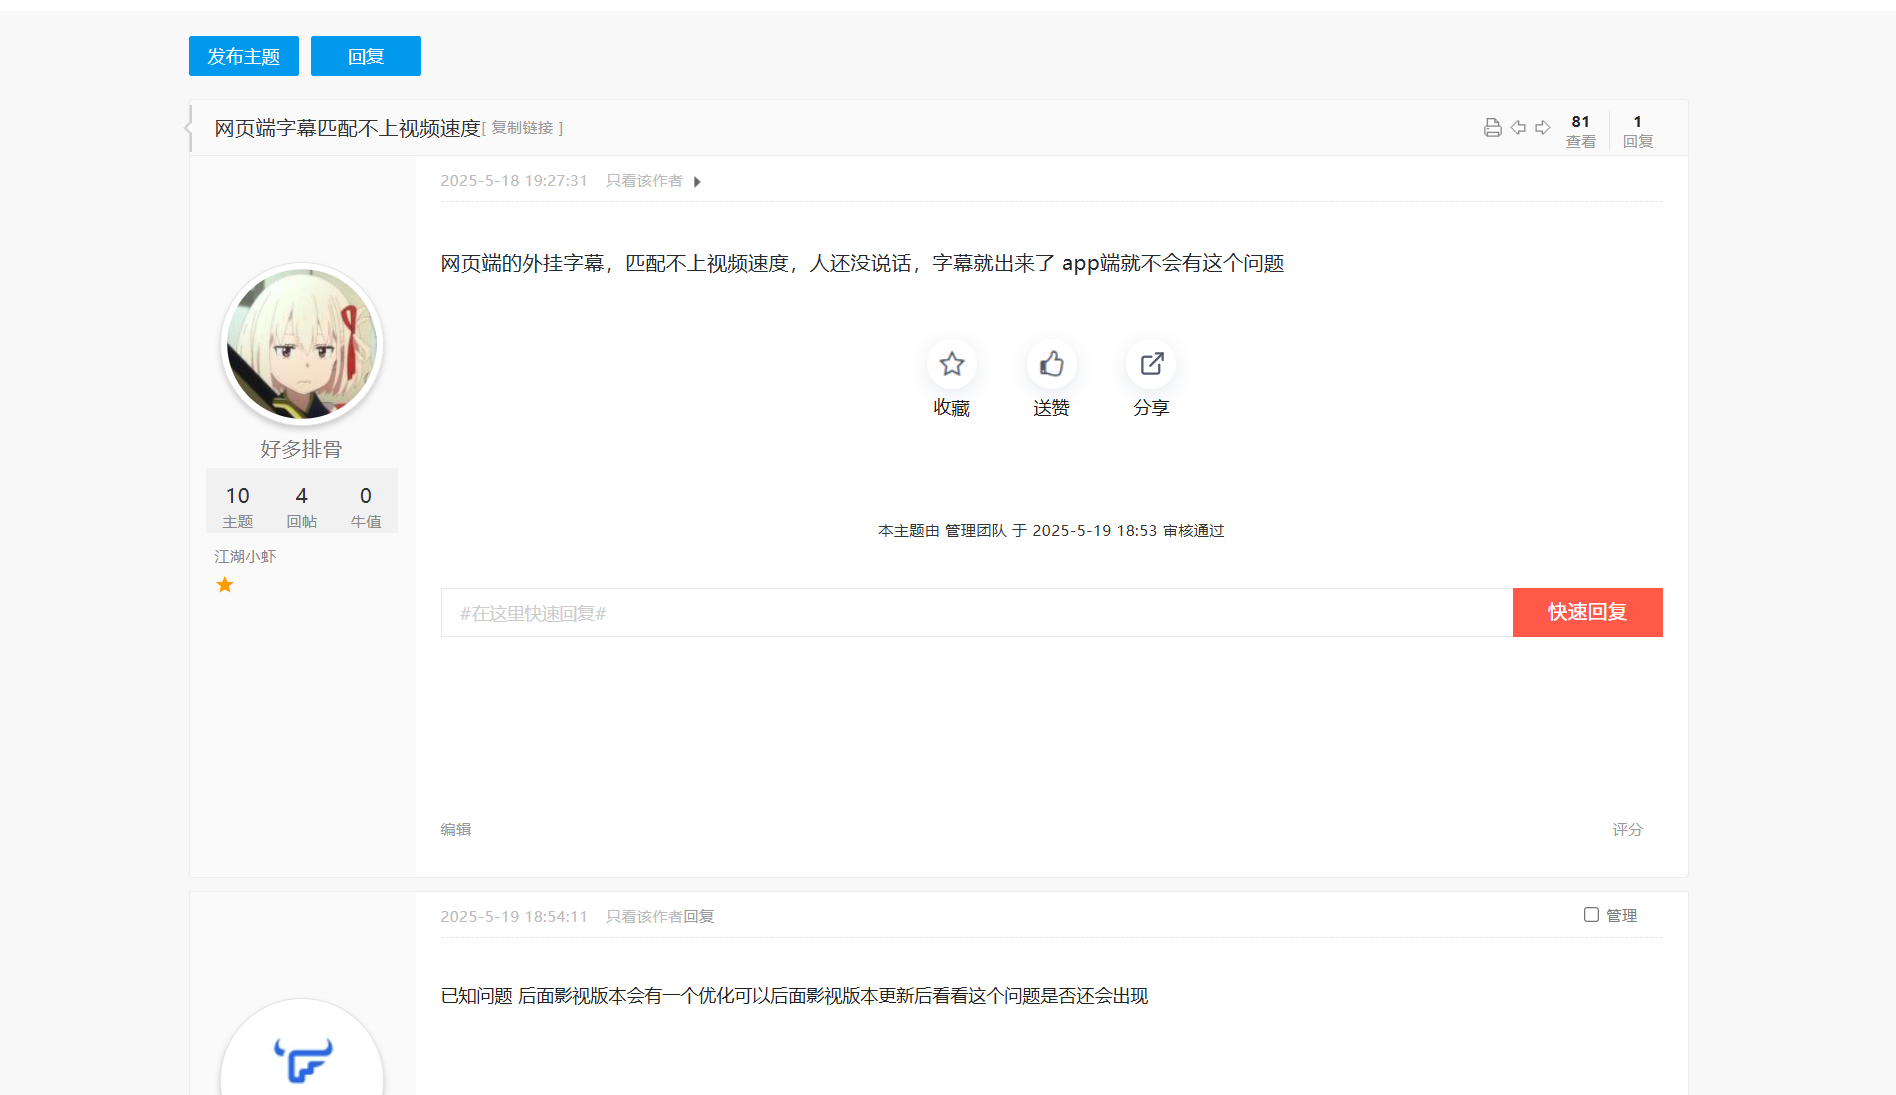Viewport: 1896px width, 1095px height.
Task: Click the 复制链接 link
Action: click(x=522, y=128)
